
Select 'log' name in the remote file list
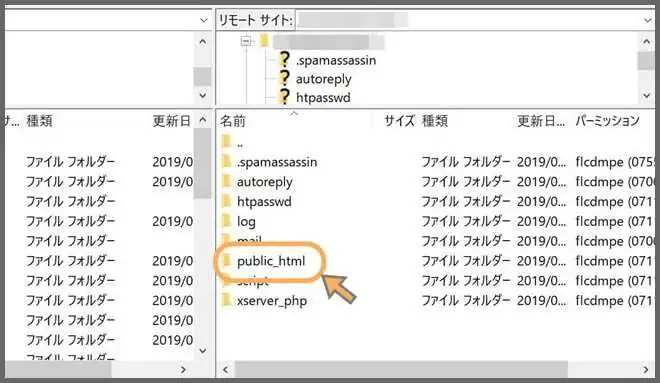(x=246, y=221)
